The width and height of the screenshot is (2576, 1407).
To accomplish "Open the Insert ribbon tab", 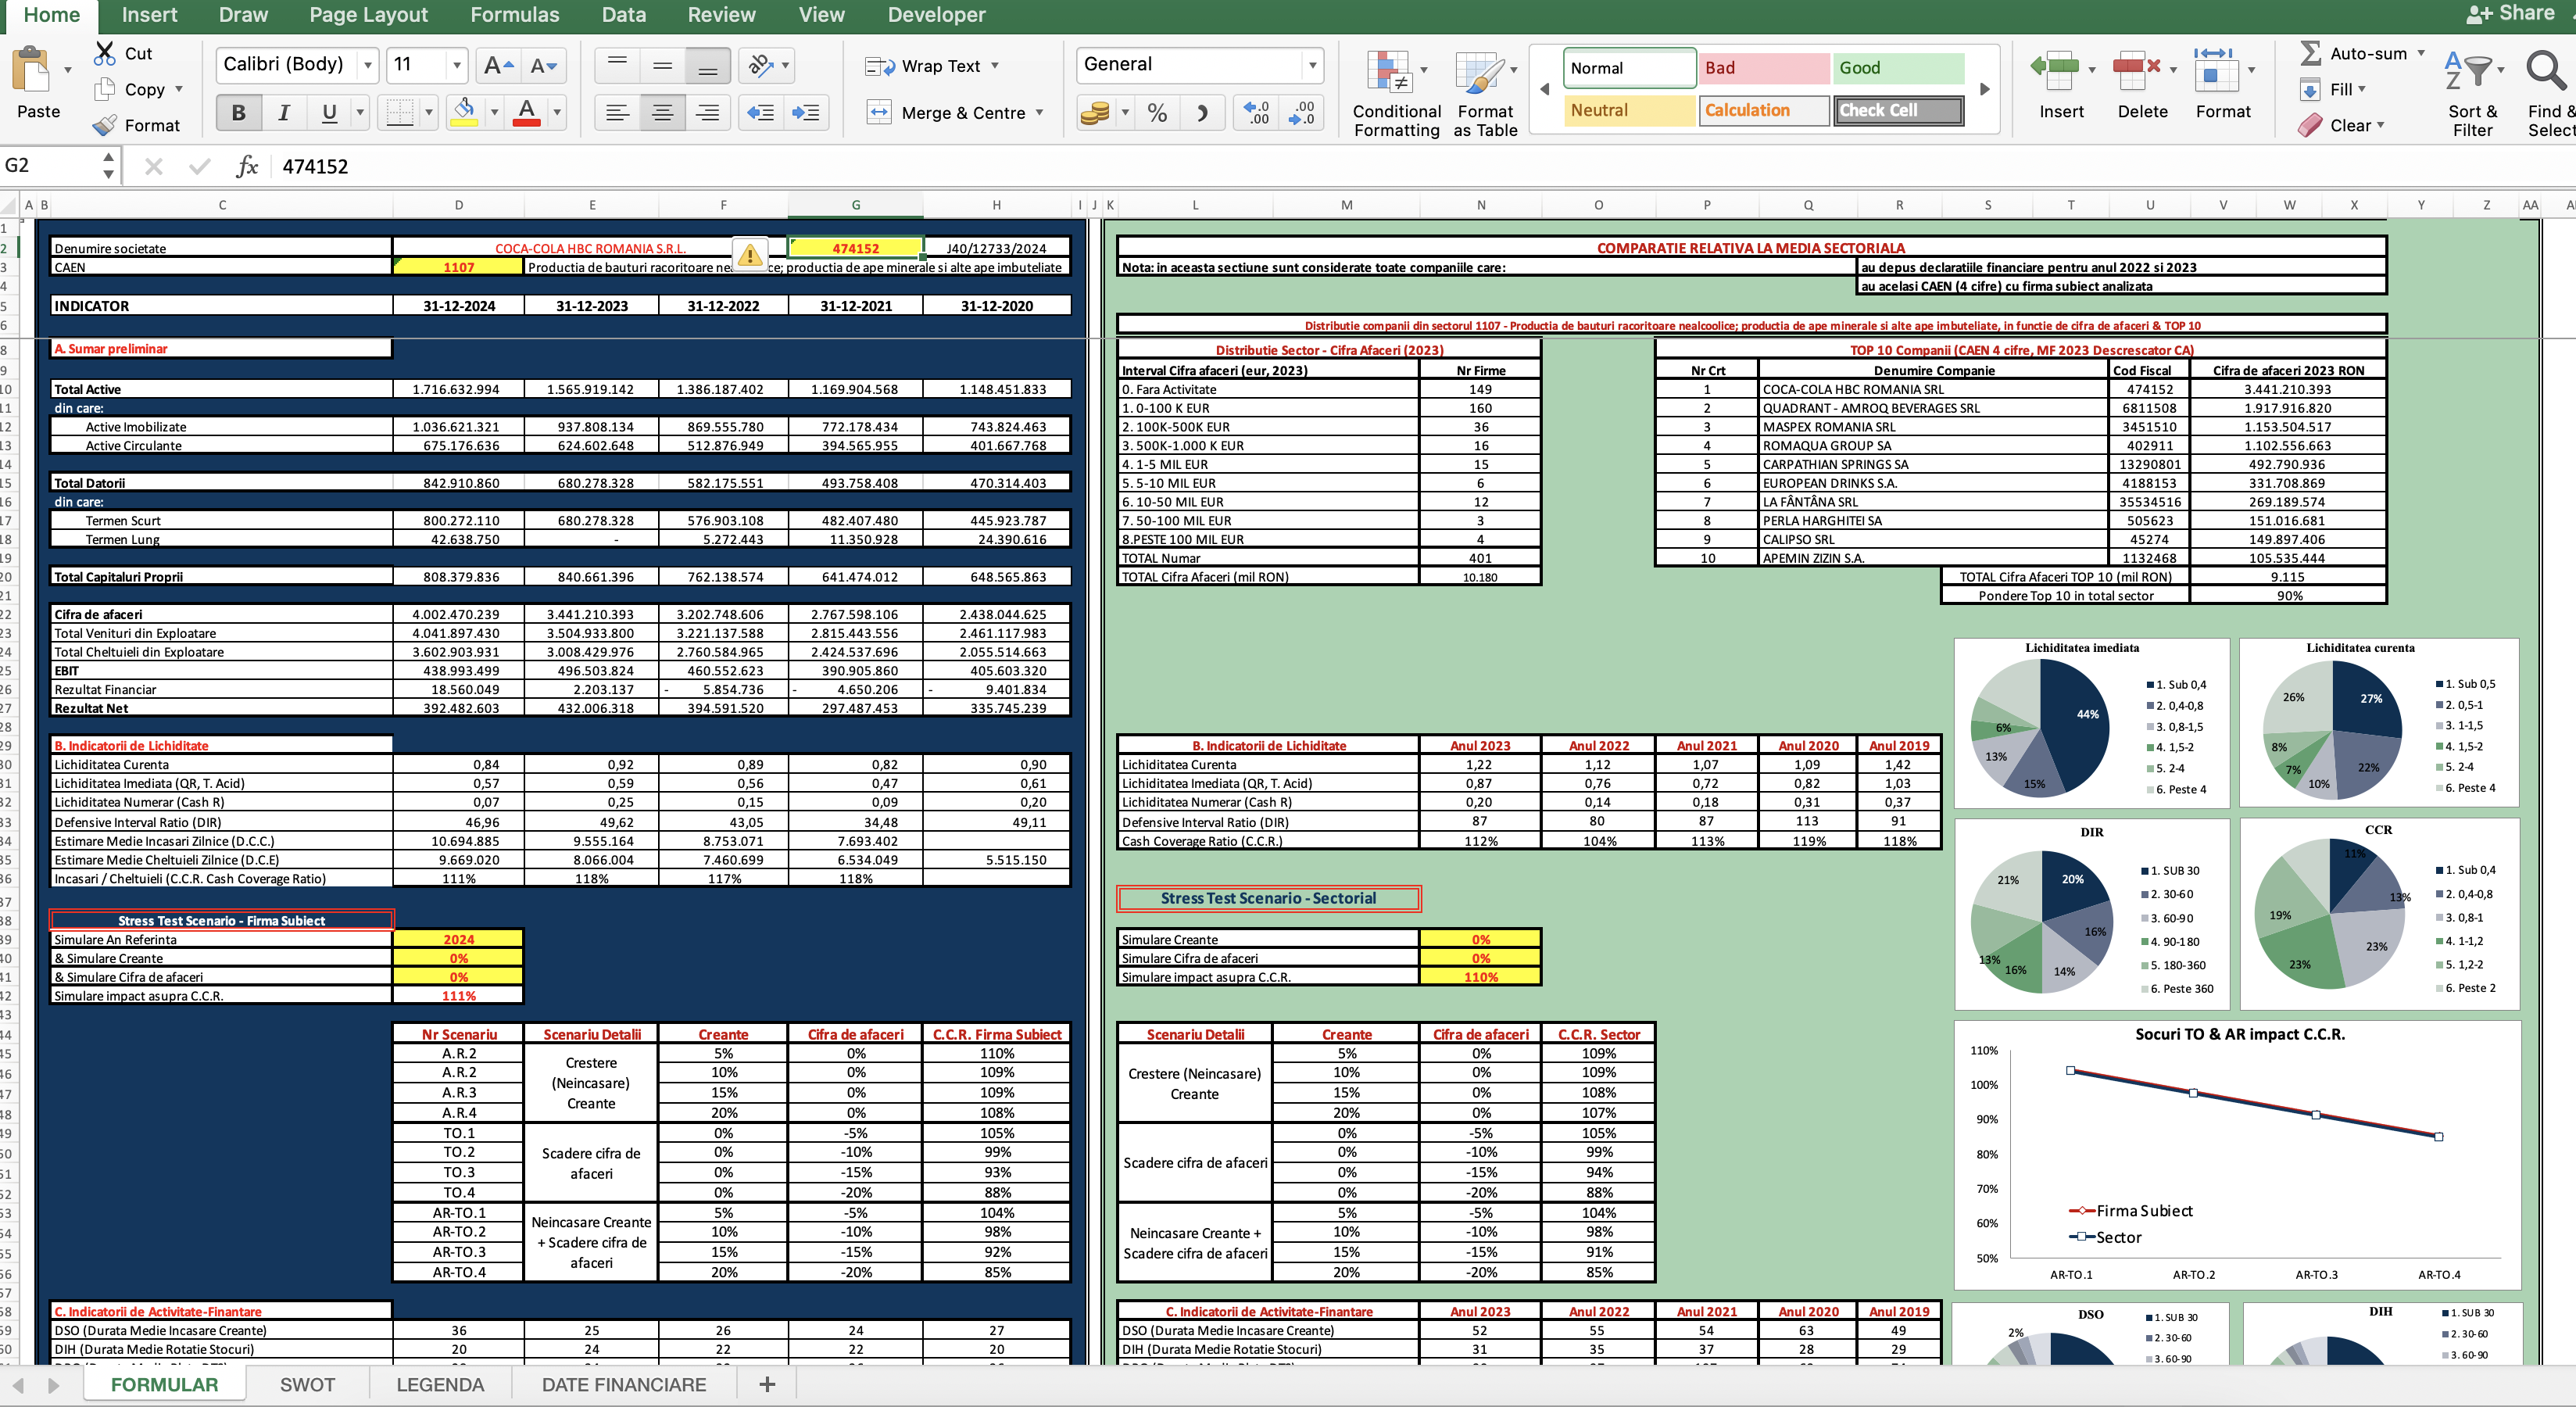I will tap(149, 15).
